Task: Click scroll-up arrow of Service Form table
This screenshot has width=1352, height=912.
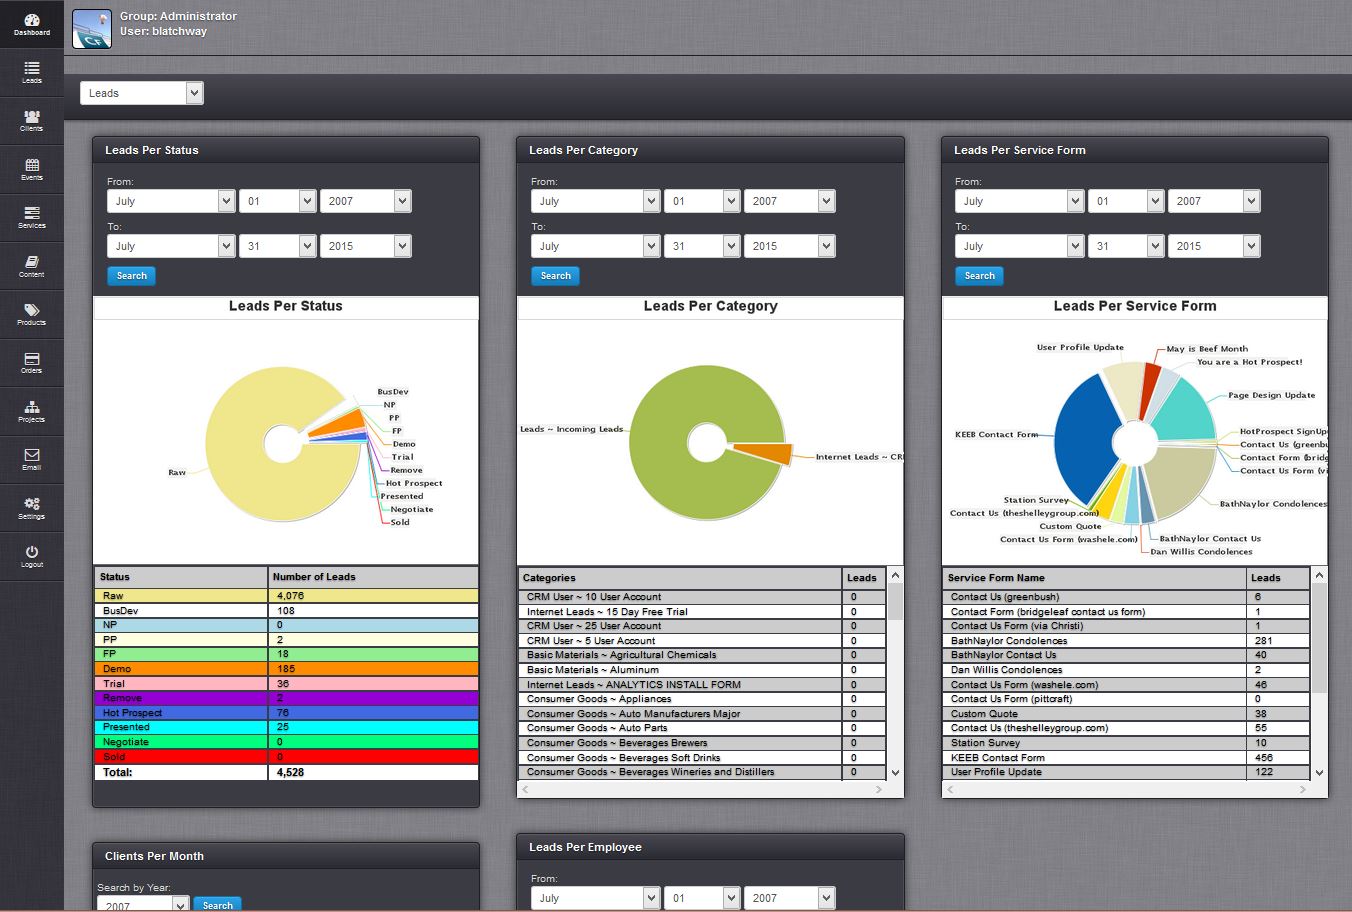Action: [x=1319, y=575]
